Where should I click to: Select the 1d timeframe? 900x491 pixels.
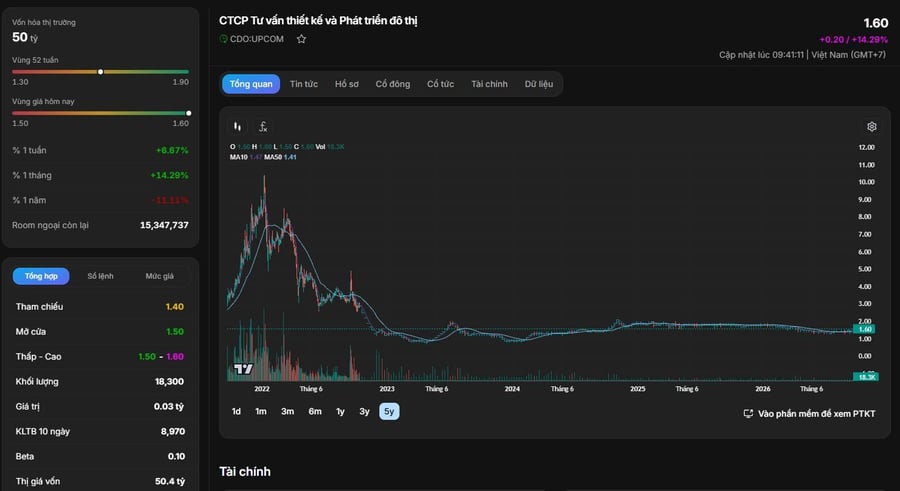[236, 411]
